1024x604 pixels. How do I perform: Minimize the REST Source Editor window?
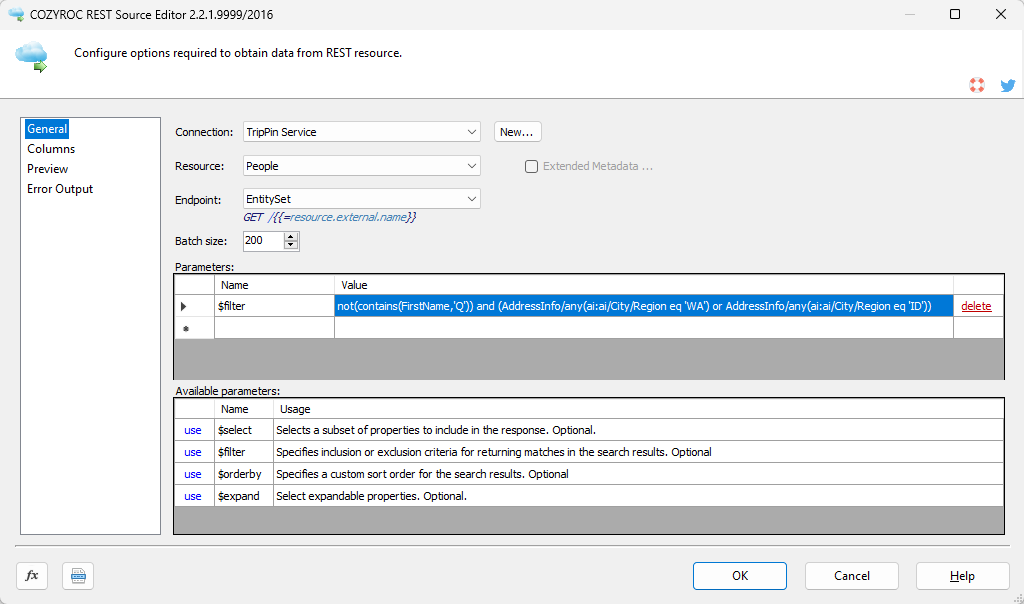click(x=909, y=14)
